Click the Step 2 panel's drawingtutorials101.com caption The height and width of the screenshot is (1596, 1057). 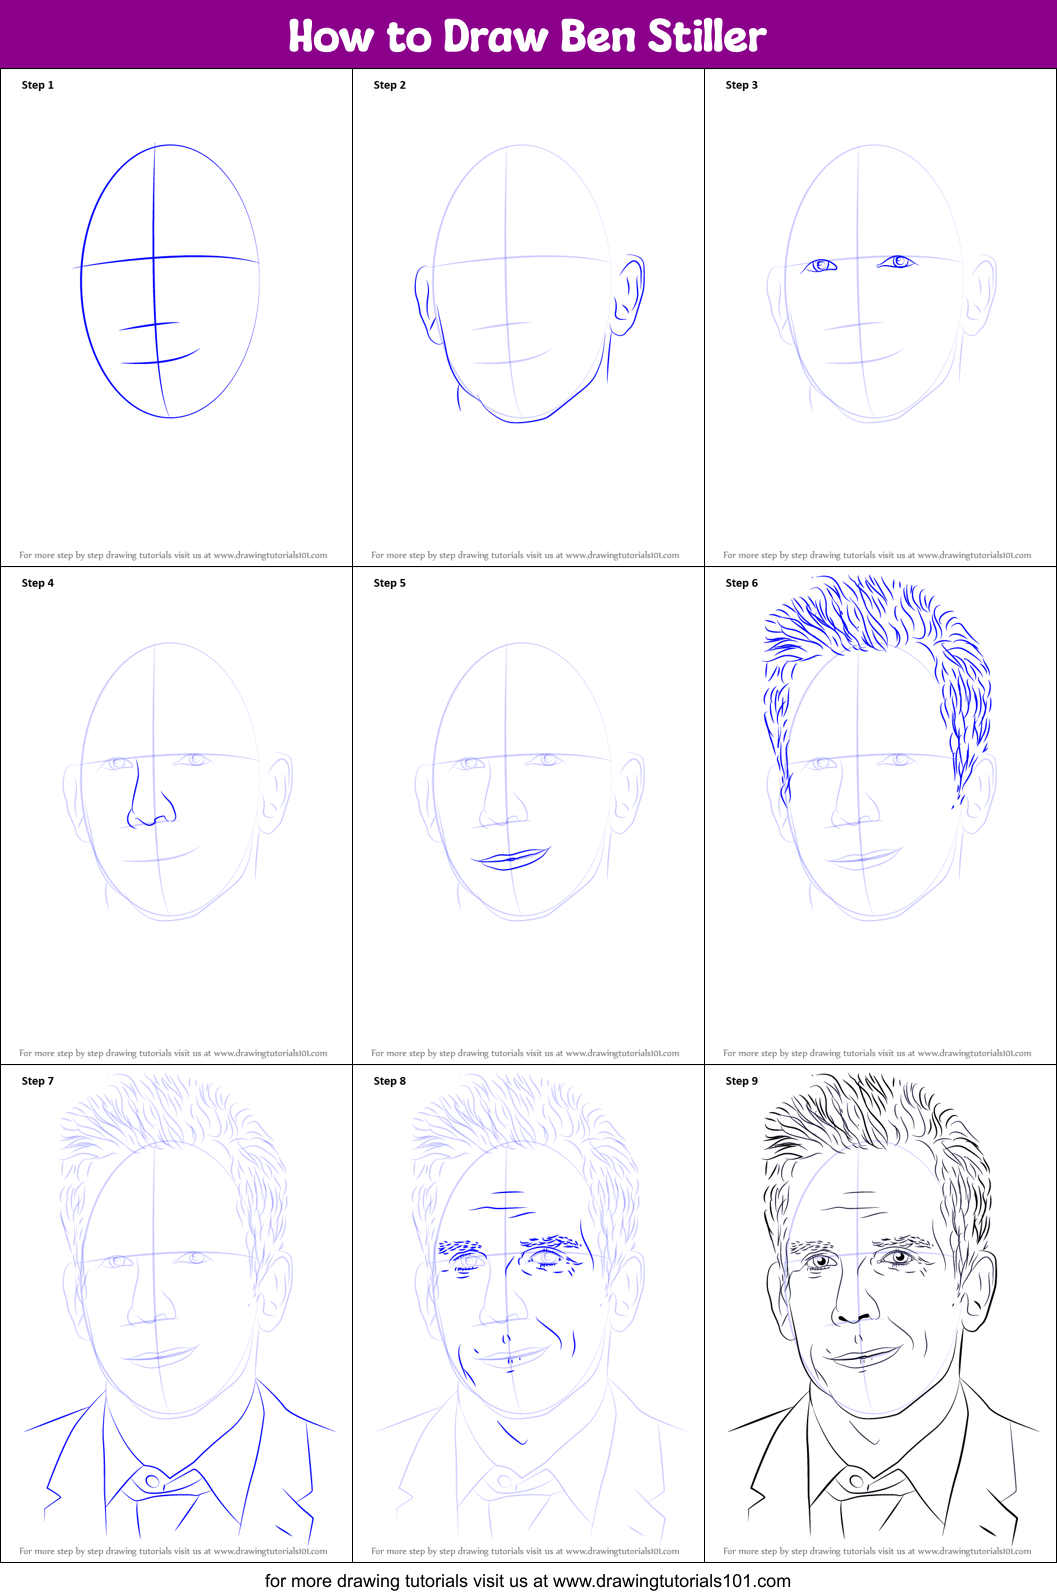pos(525,555)
